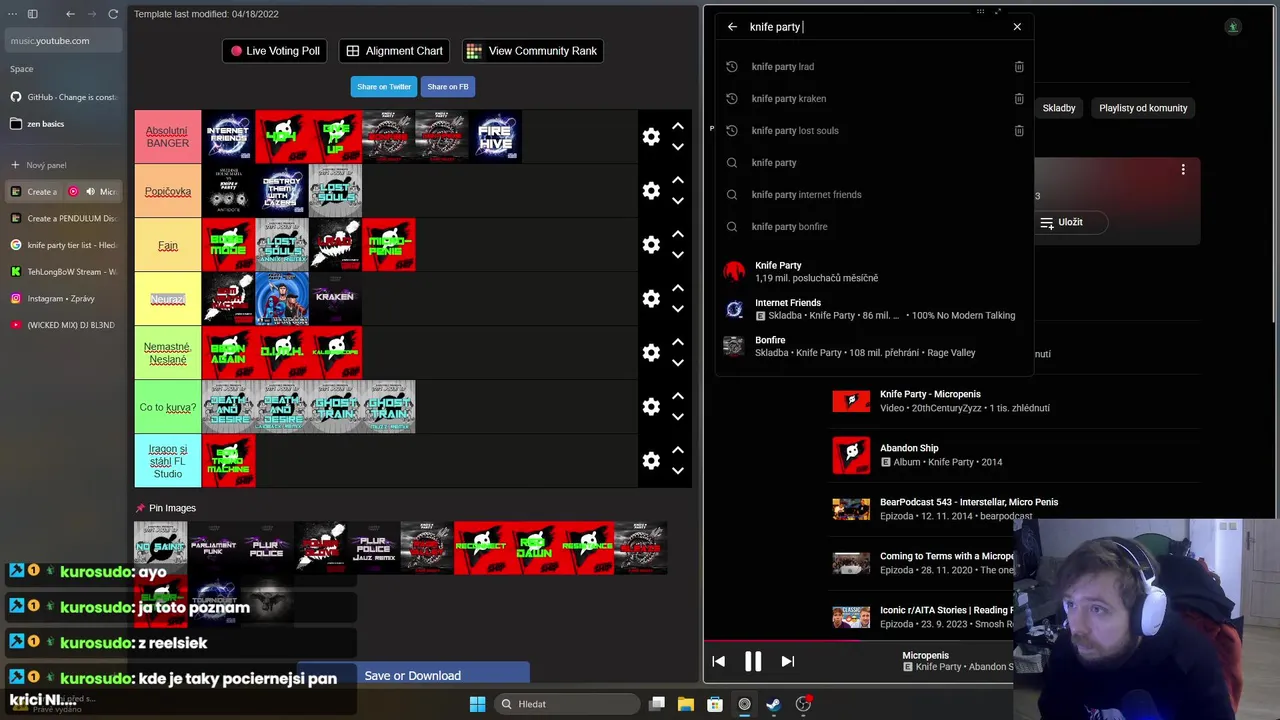
Task: Open settings gear for Iragon si stáhl FL Studio tier
Action: tap(651, 461)
